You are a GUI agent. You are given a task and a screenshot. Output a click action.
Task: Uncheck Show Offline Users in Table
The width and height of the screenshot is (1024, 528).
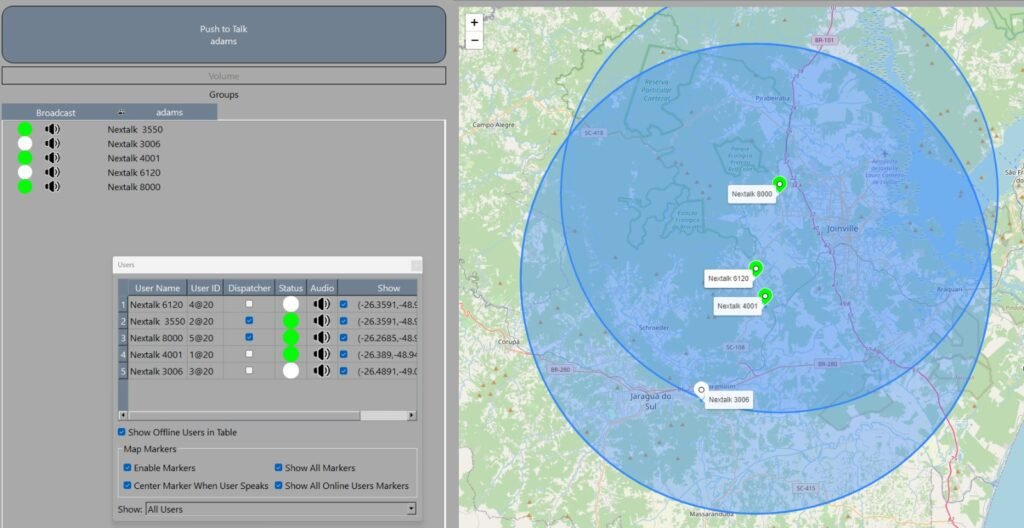tap(121, 432)
